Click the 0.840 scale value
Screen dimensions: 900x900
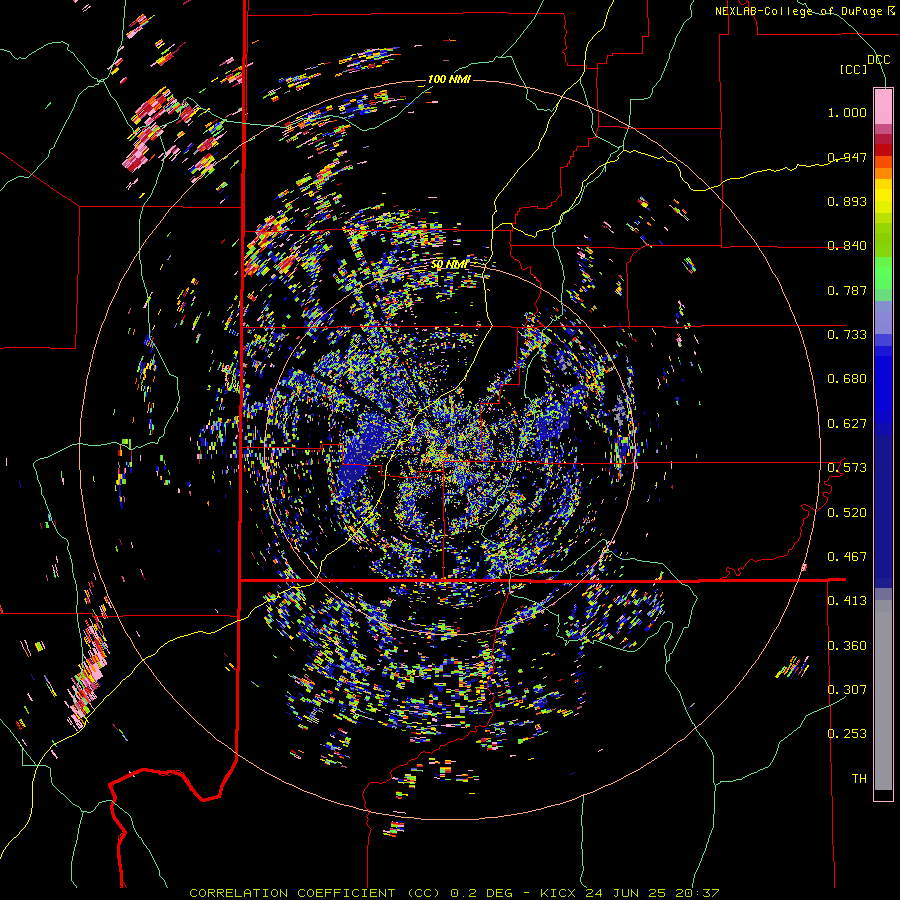click(x=847, y=246)
